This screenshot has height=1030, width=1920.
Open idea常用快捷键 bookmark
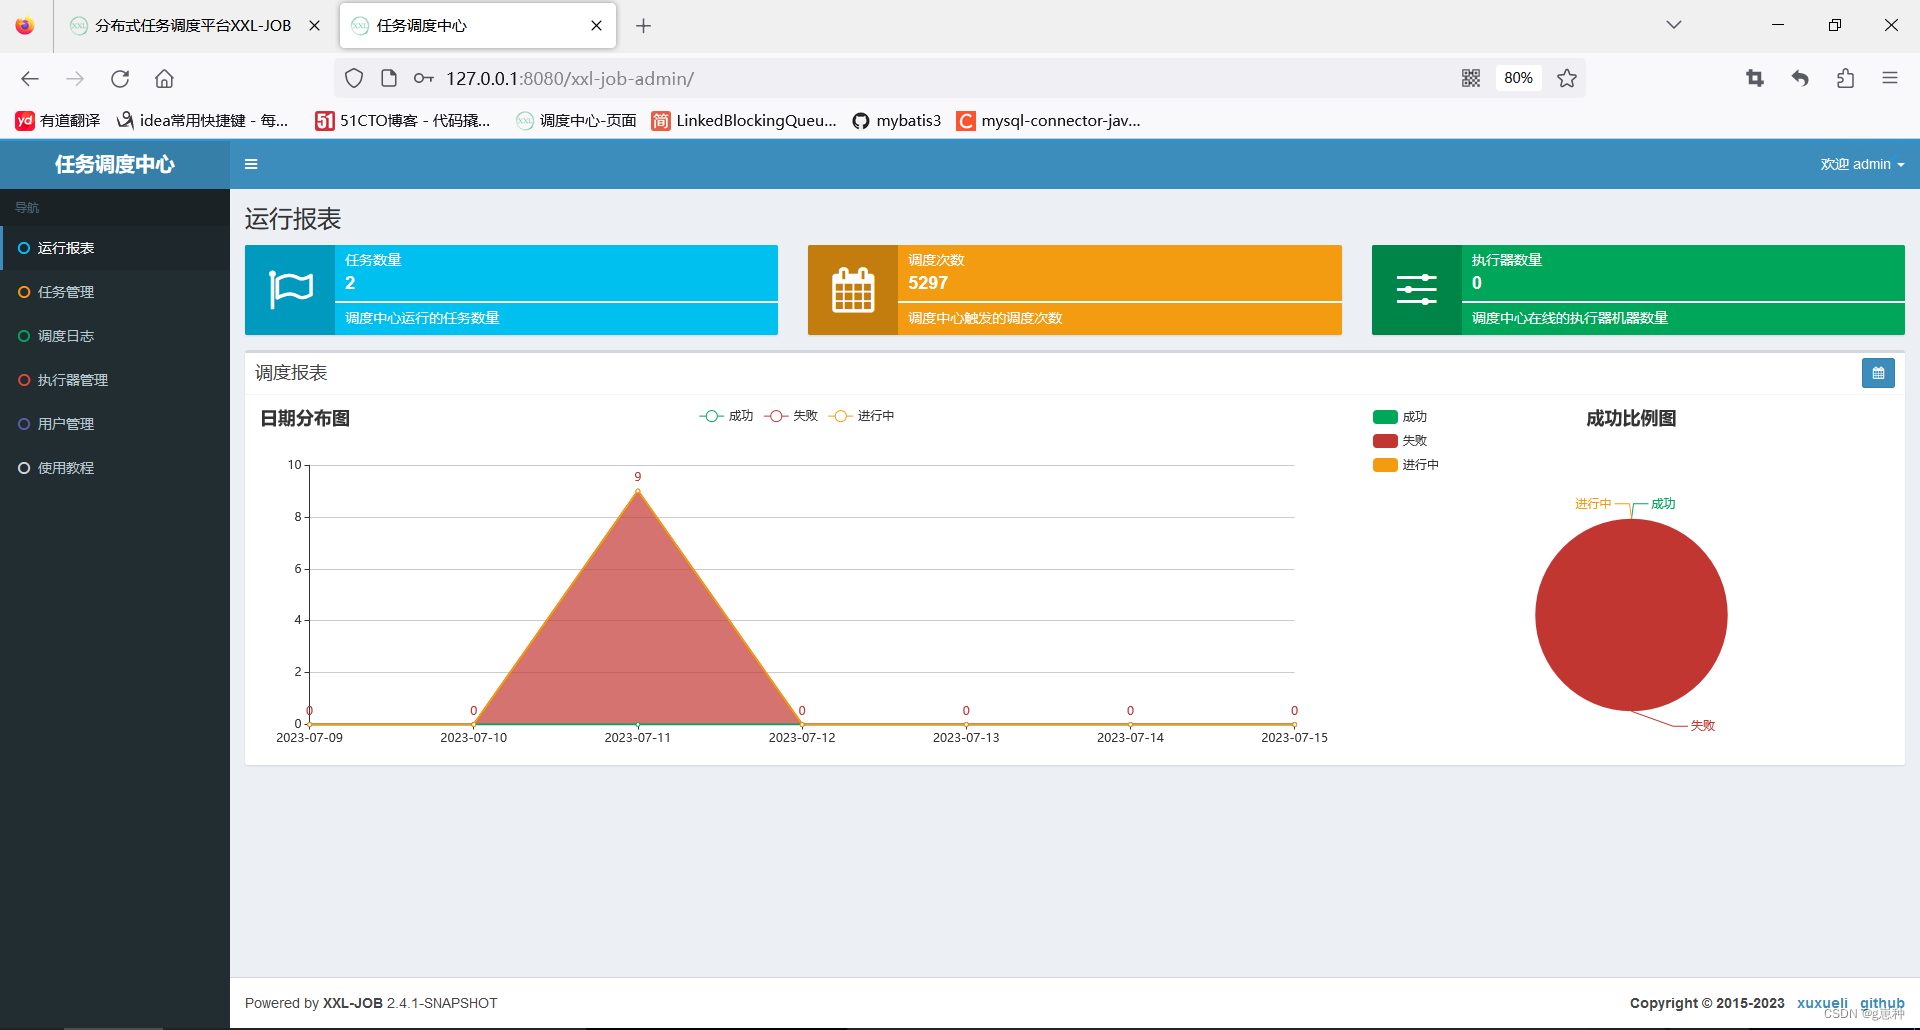tap(203, 120)
